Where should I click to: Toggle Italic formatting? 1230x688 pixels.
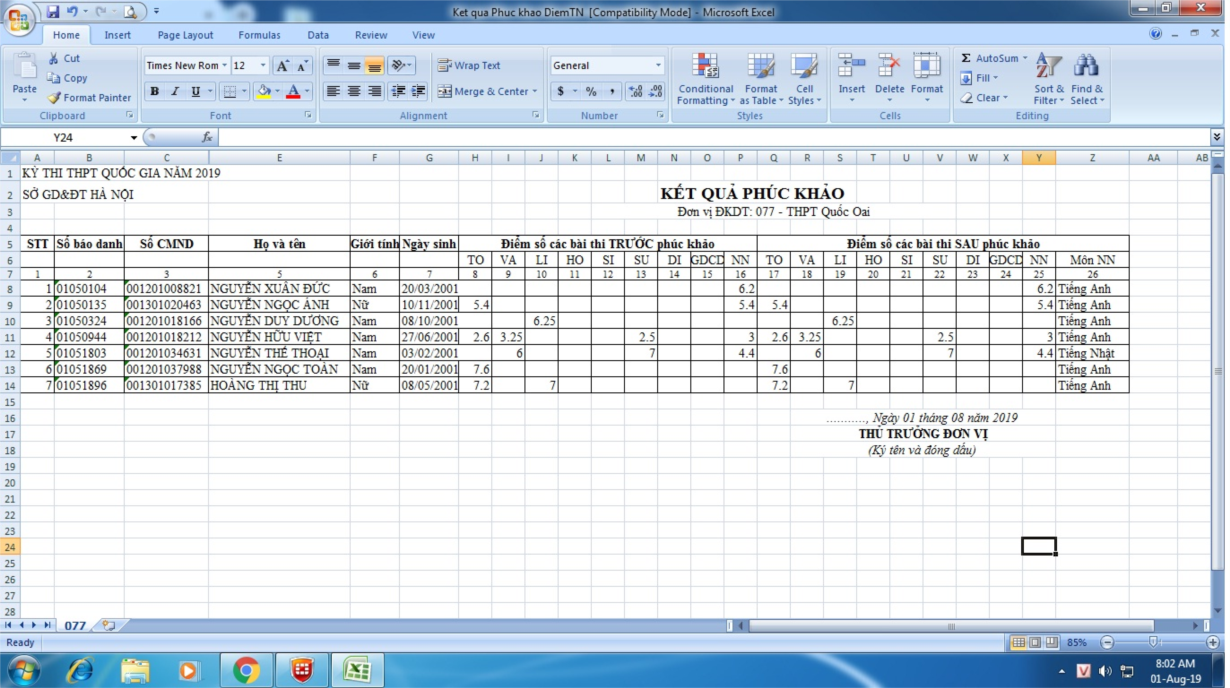[x=175, y=92]
